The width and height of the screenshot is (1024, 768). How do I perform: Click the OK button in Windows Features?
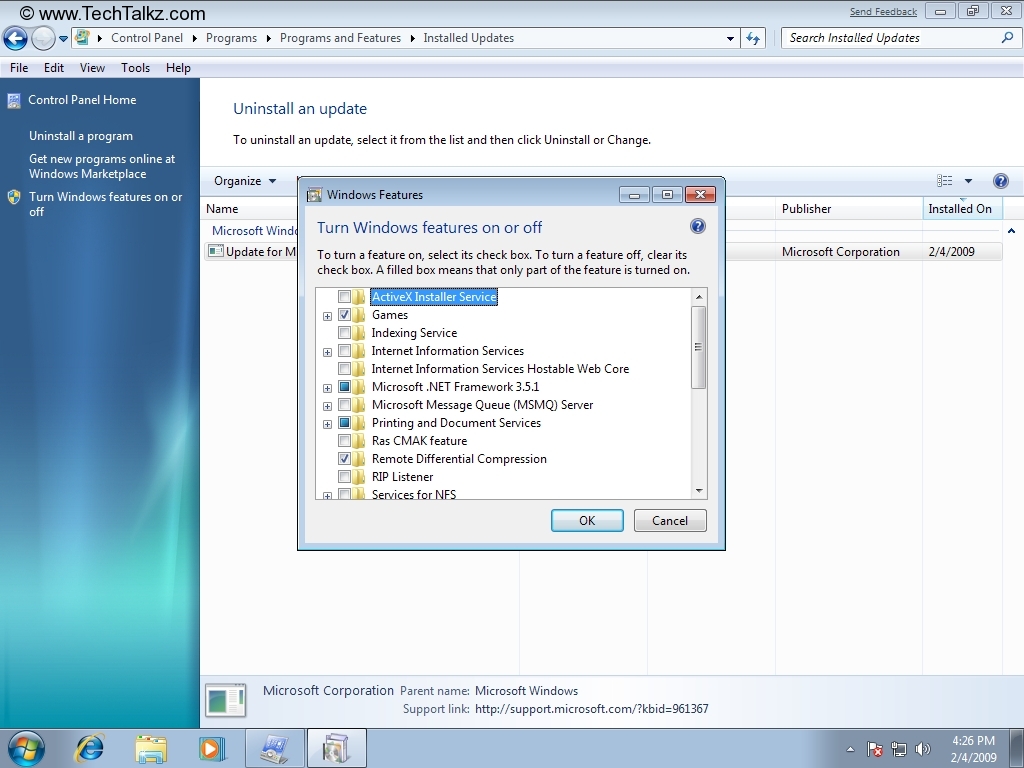tap(587, 520)
